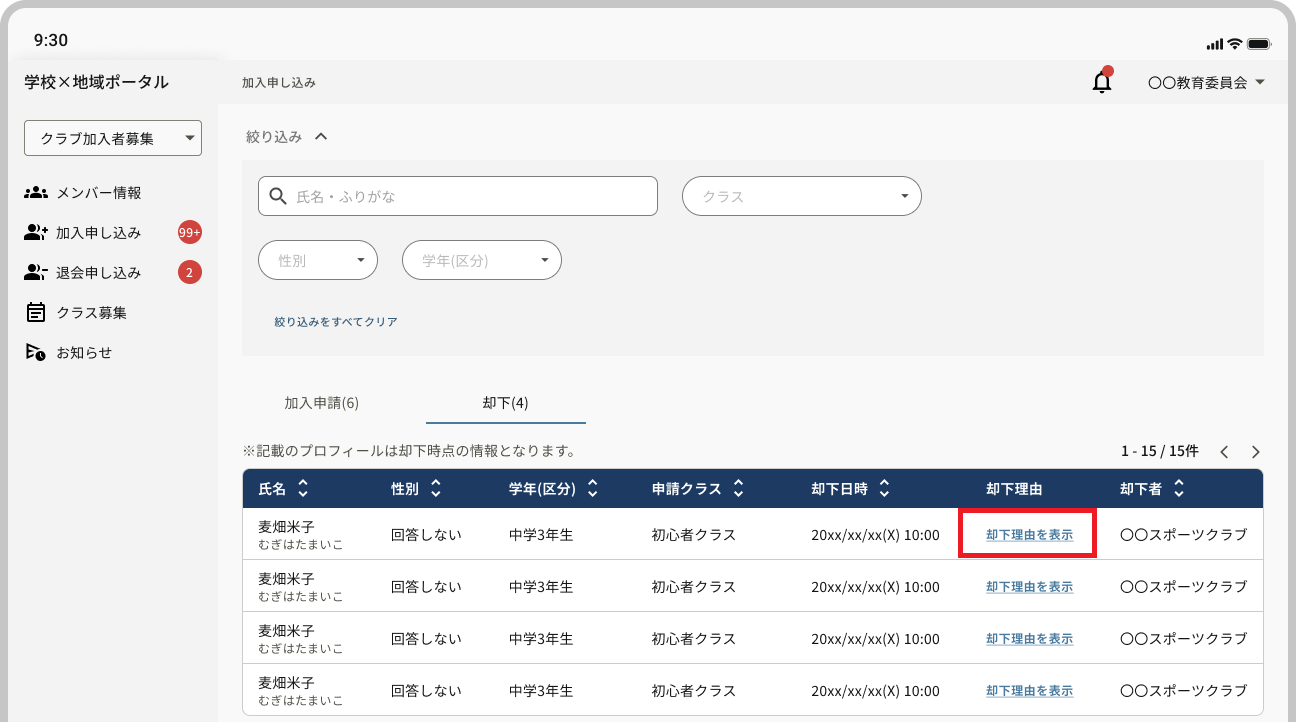The height and width of the screenshot is (722, 1296).
Task: Show rejection reason in third row
Action: [1029, 639]
